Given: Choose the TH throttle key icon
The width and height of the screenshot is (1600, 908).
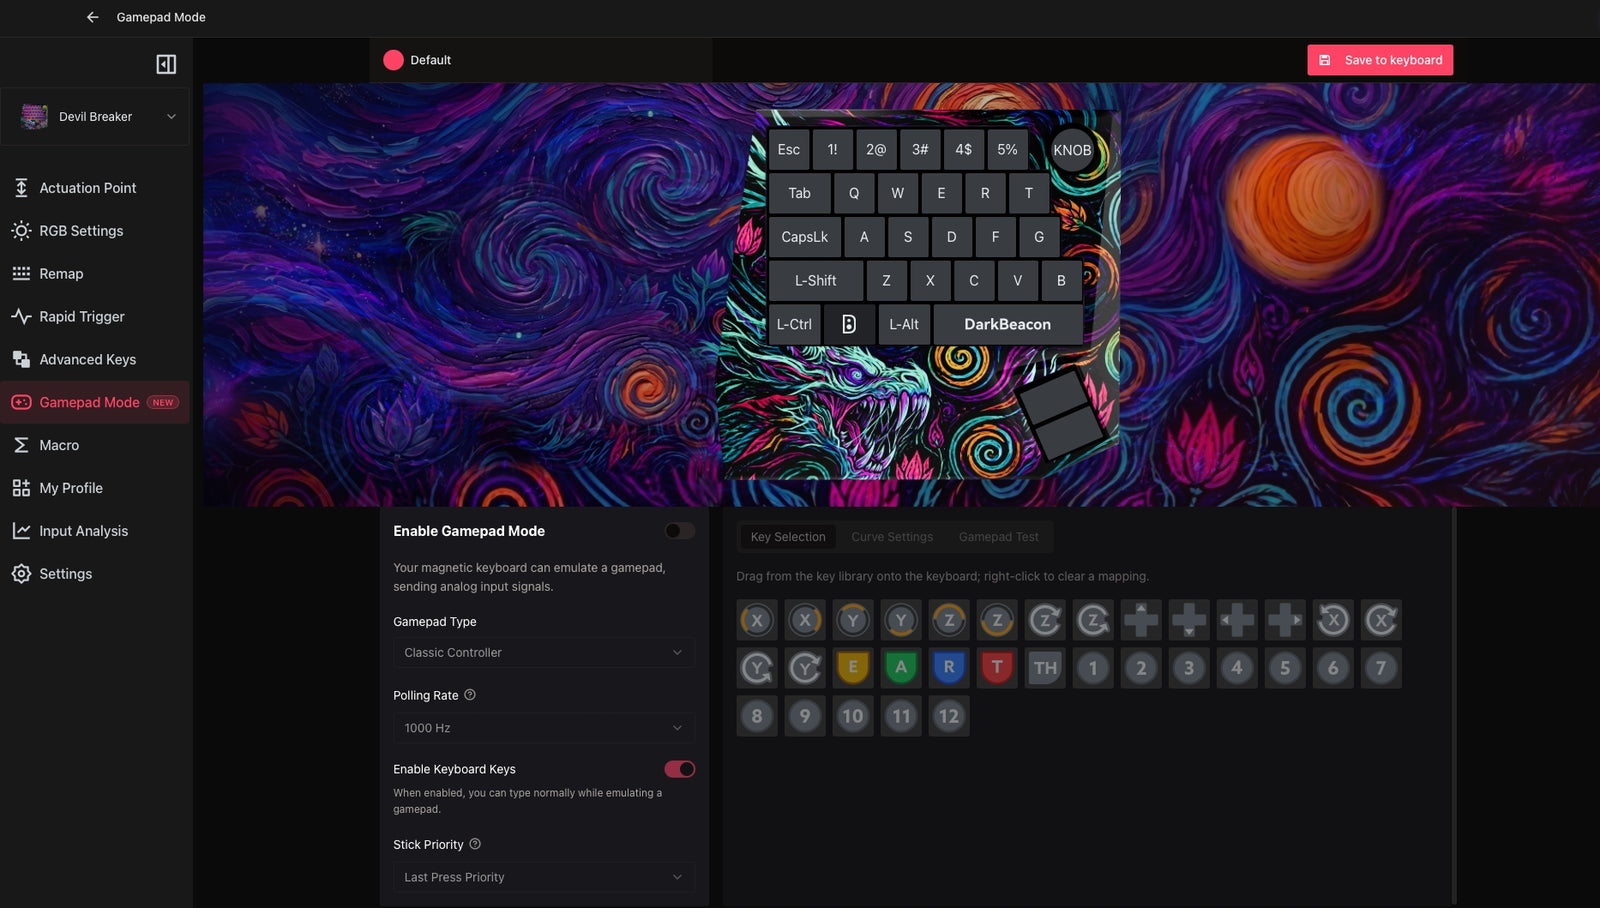Looking at the screenshot, I should pos(1045,668).
